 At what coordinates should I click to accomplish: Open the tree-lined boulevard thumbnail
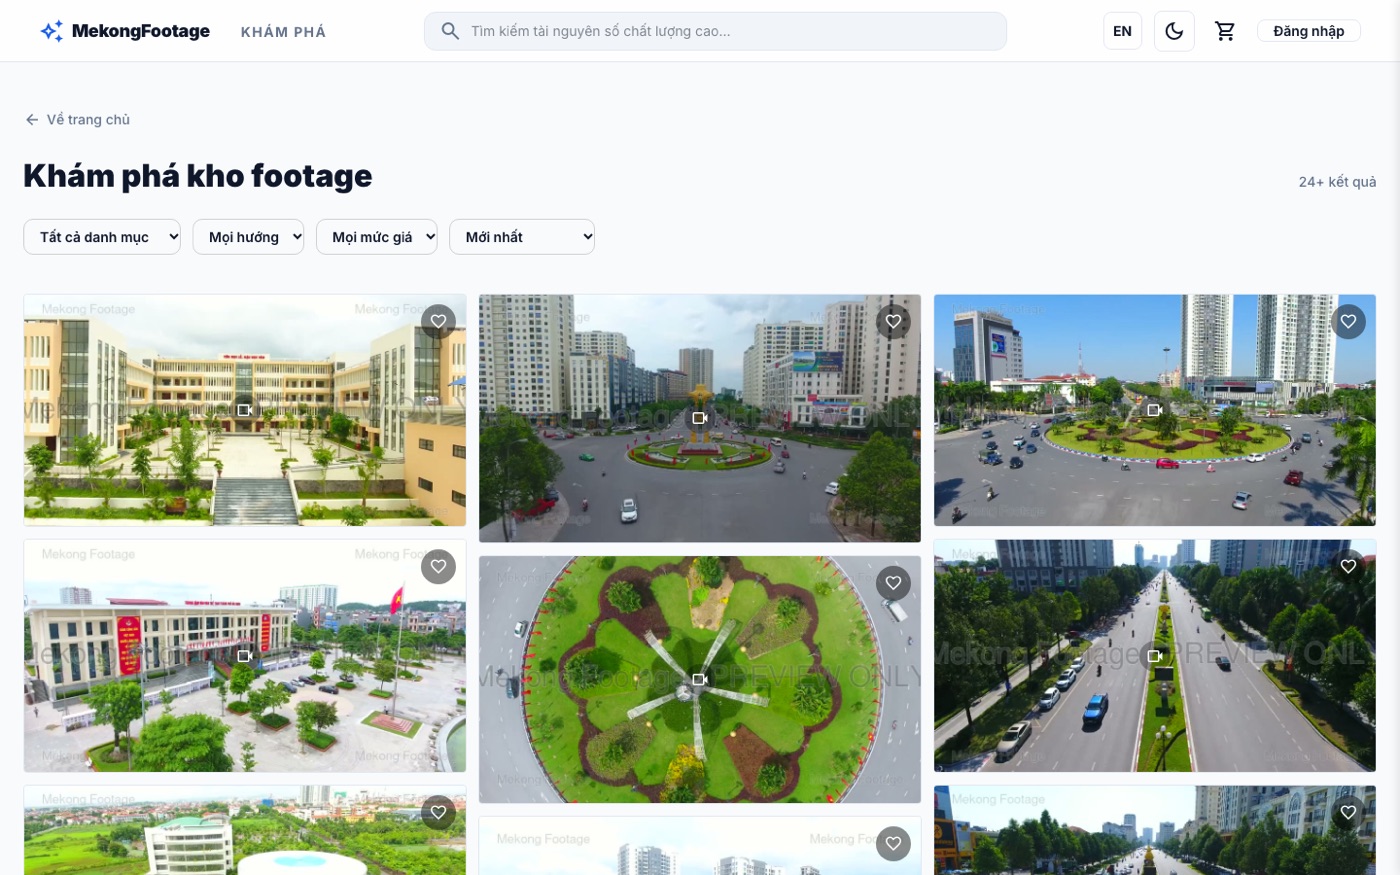click(1155, 656)
